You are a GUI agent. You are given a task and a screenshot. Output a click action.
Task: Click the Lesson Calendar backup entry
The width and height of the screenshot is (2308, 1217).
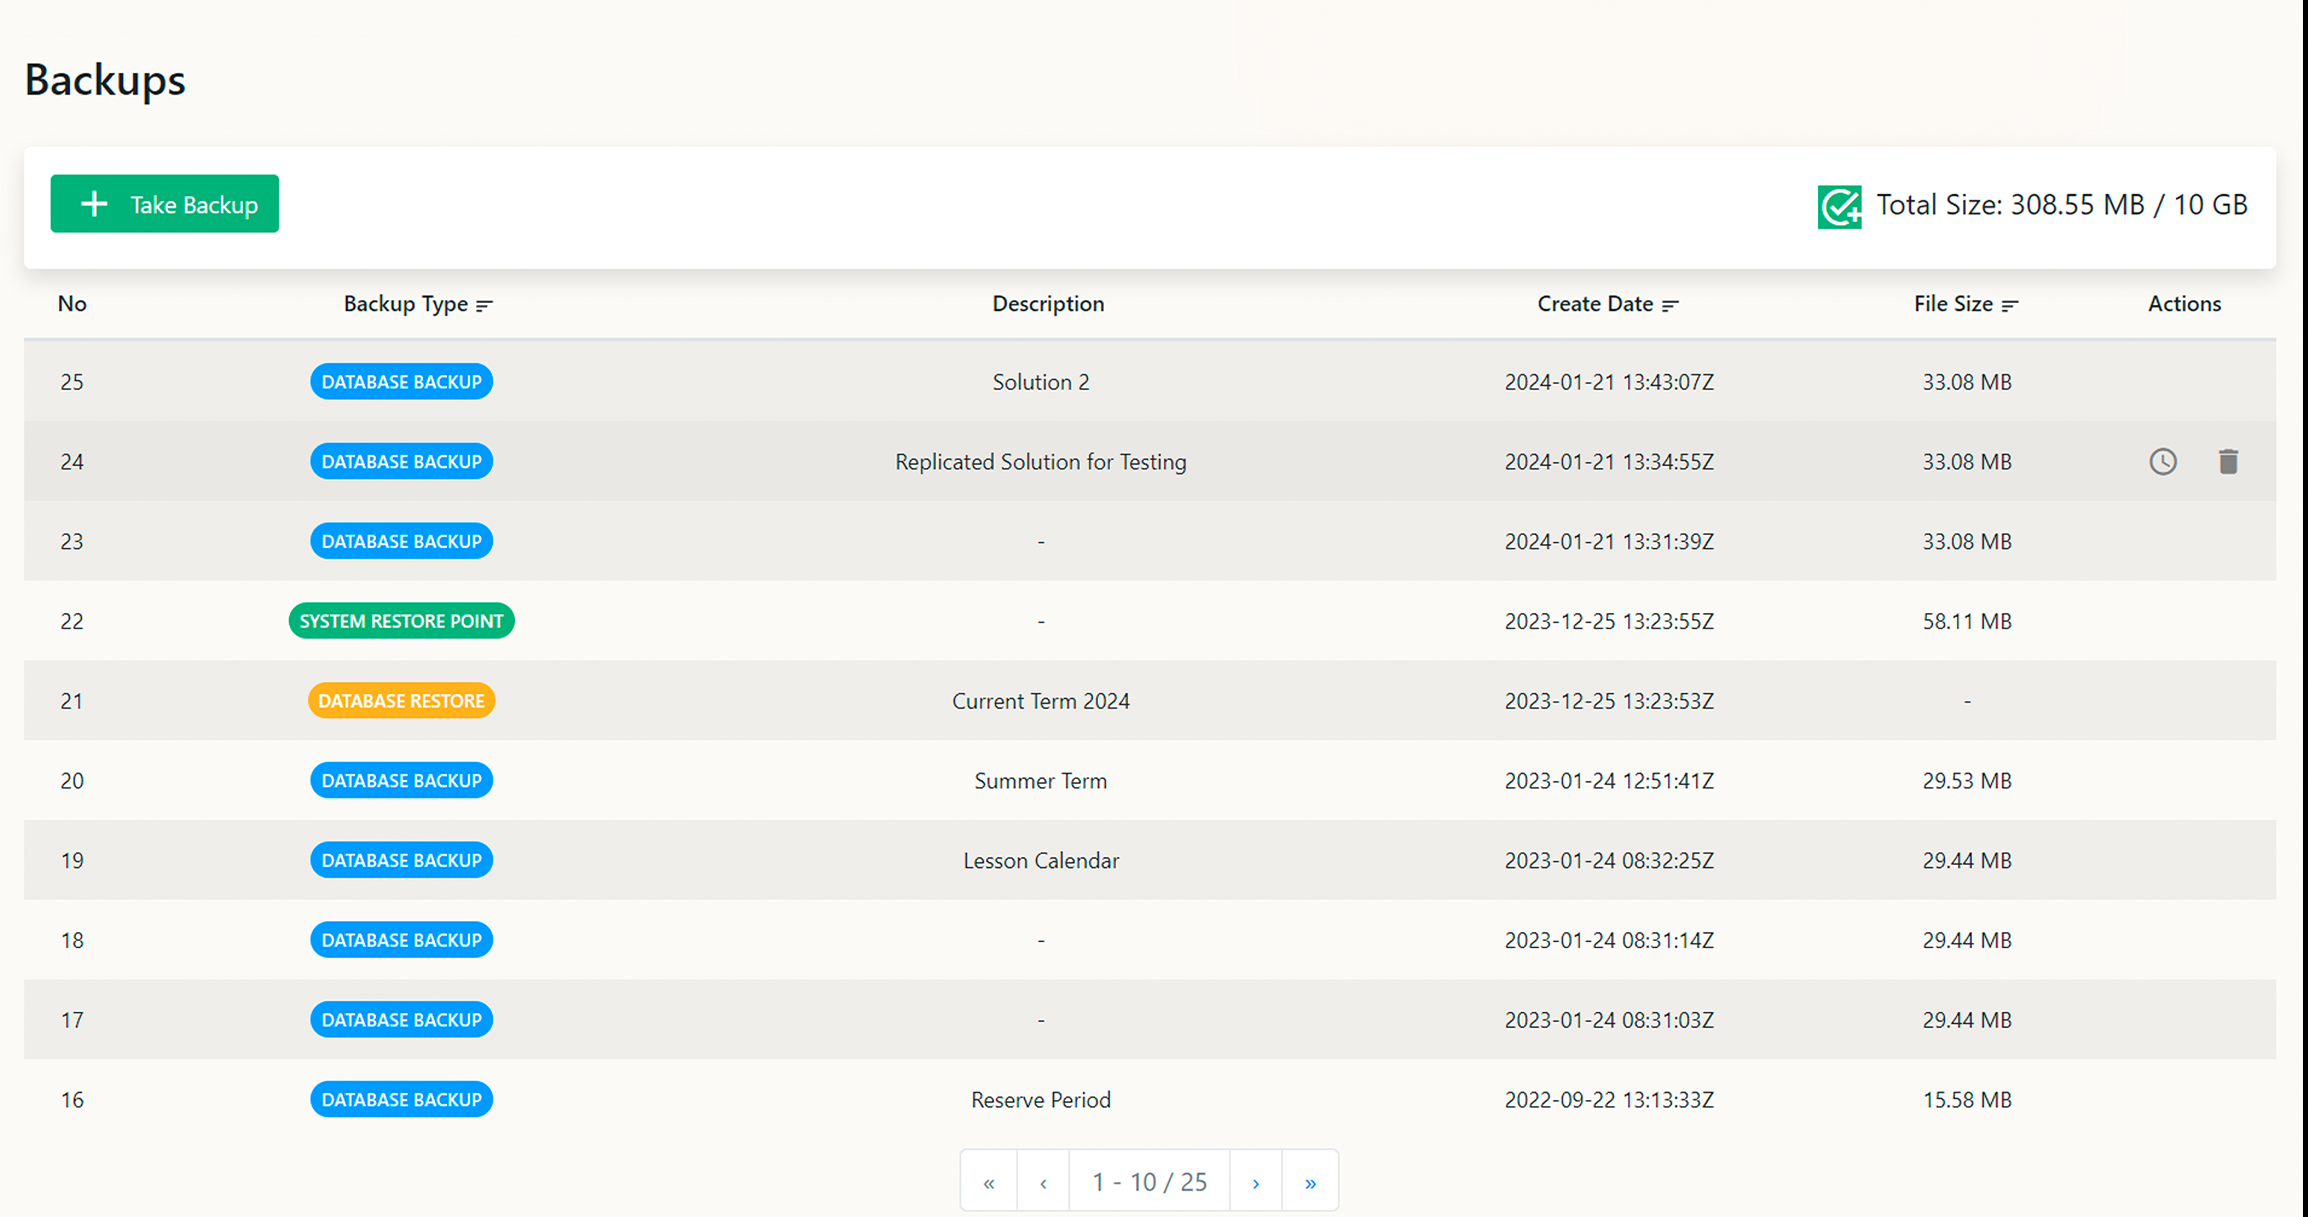click(1040, 861)
